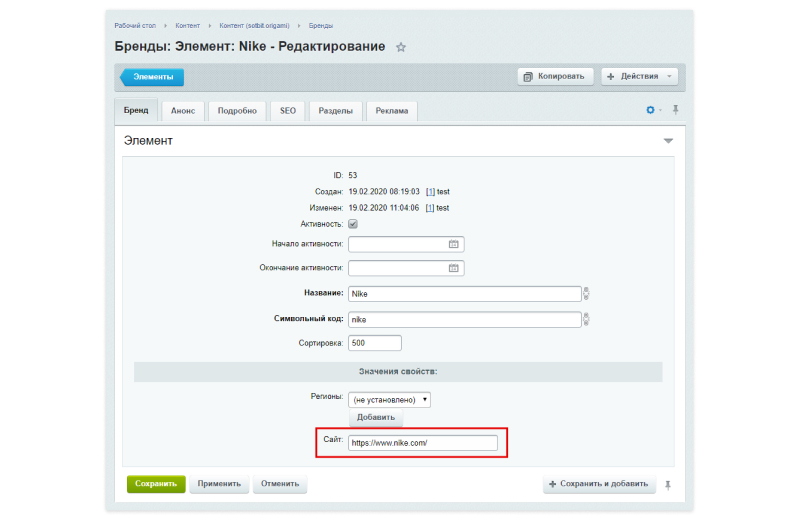The width and height of the screenshot is (800, 522).
Task: Click the Сайт URL input field
Action: [x=423, y=443]
